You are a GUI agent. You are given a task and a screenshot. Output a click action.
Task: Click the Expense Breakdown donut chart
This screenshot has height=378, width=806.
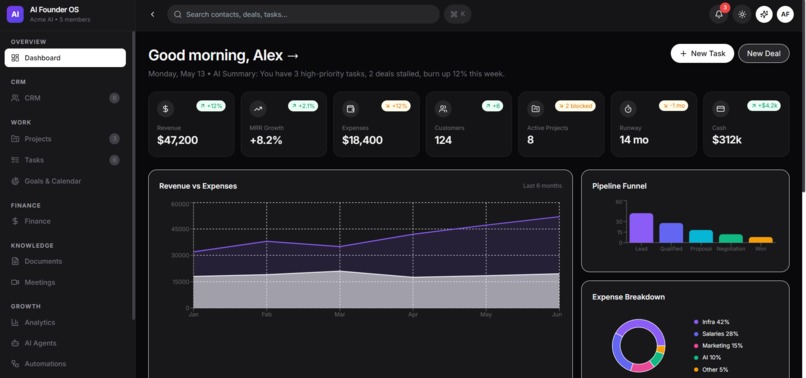638,346
